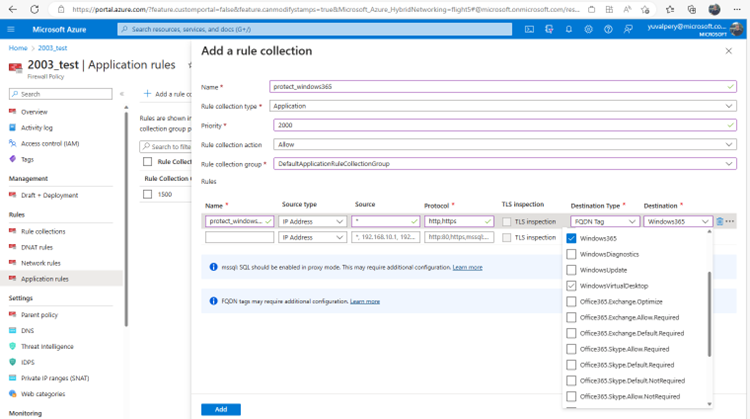
Task: Open Cloud Shell from the top bar
Action: click(x=529, y=29)
